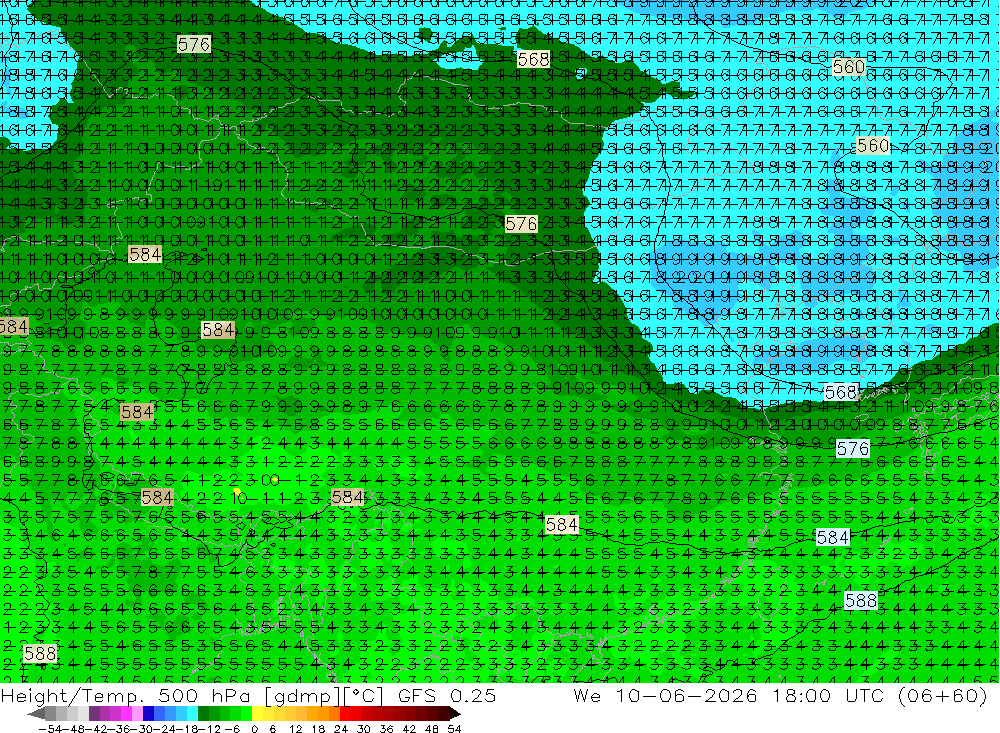Click the '54' value on the temperature scale
This screenshot has height=733, width=1000.
pyautogui.click(x=454, y=729)
